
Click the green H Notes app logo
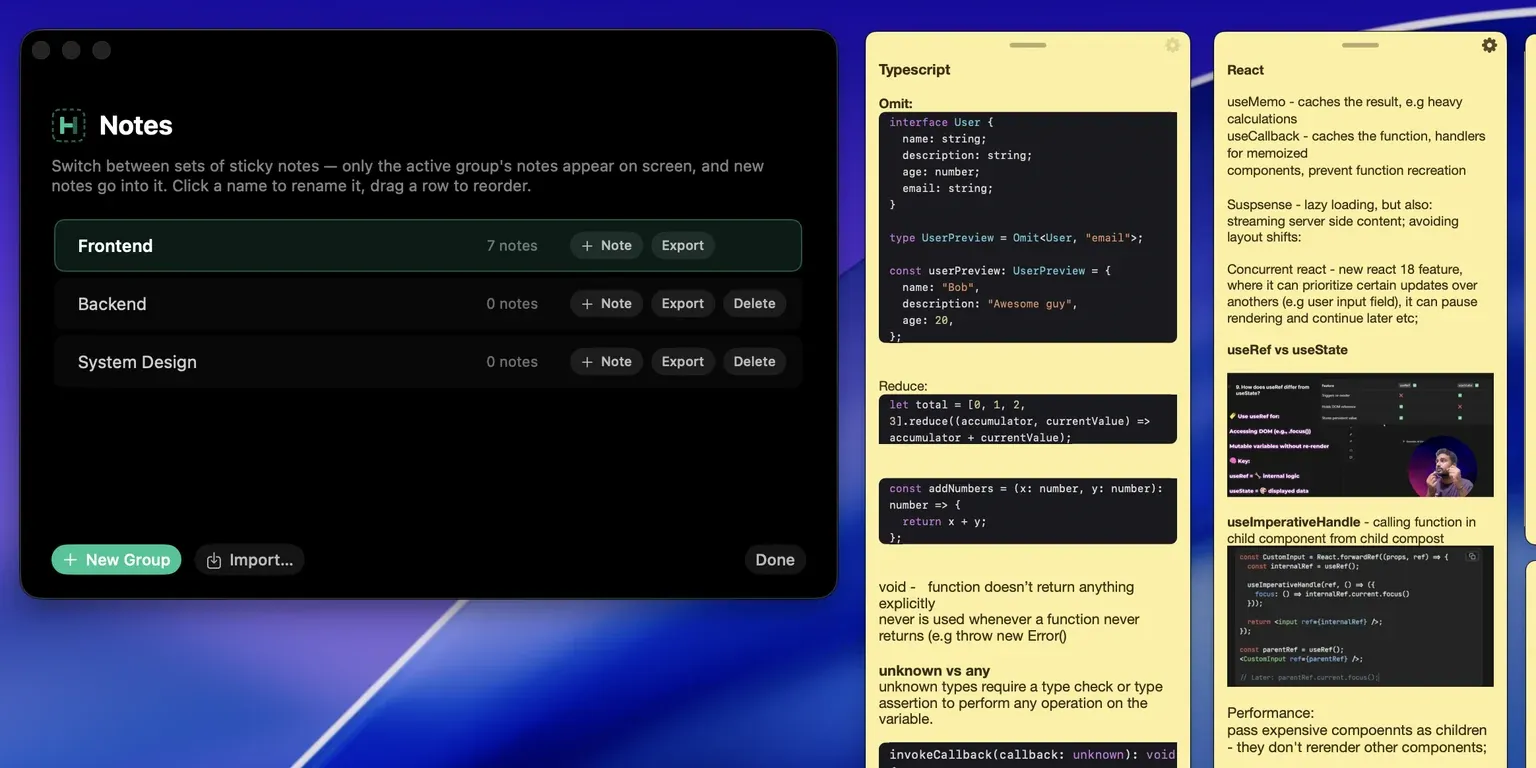(x=68, y=125)
